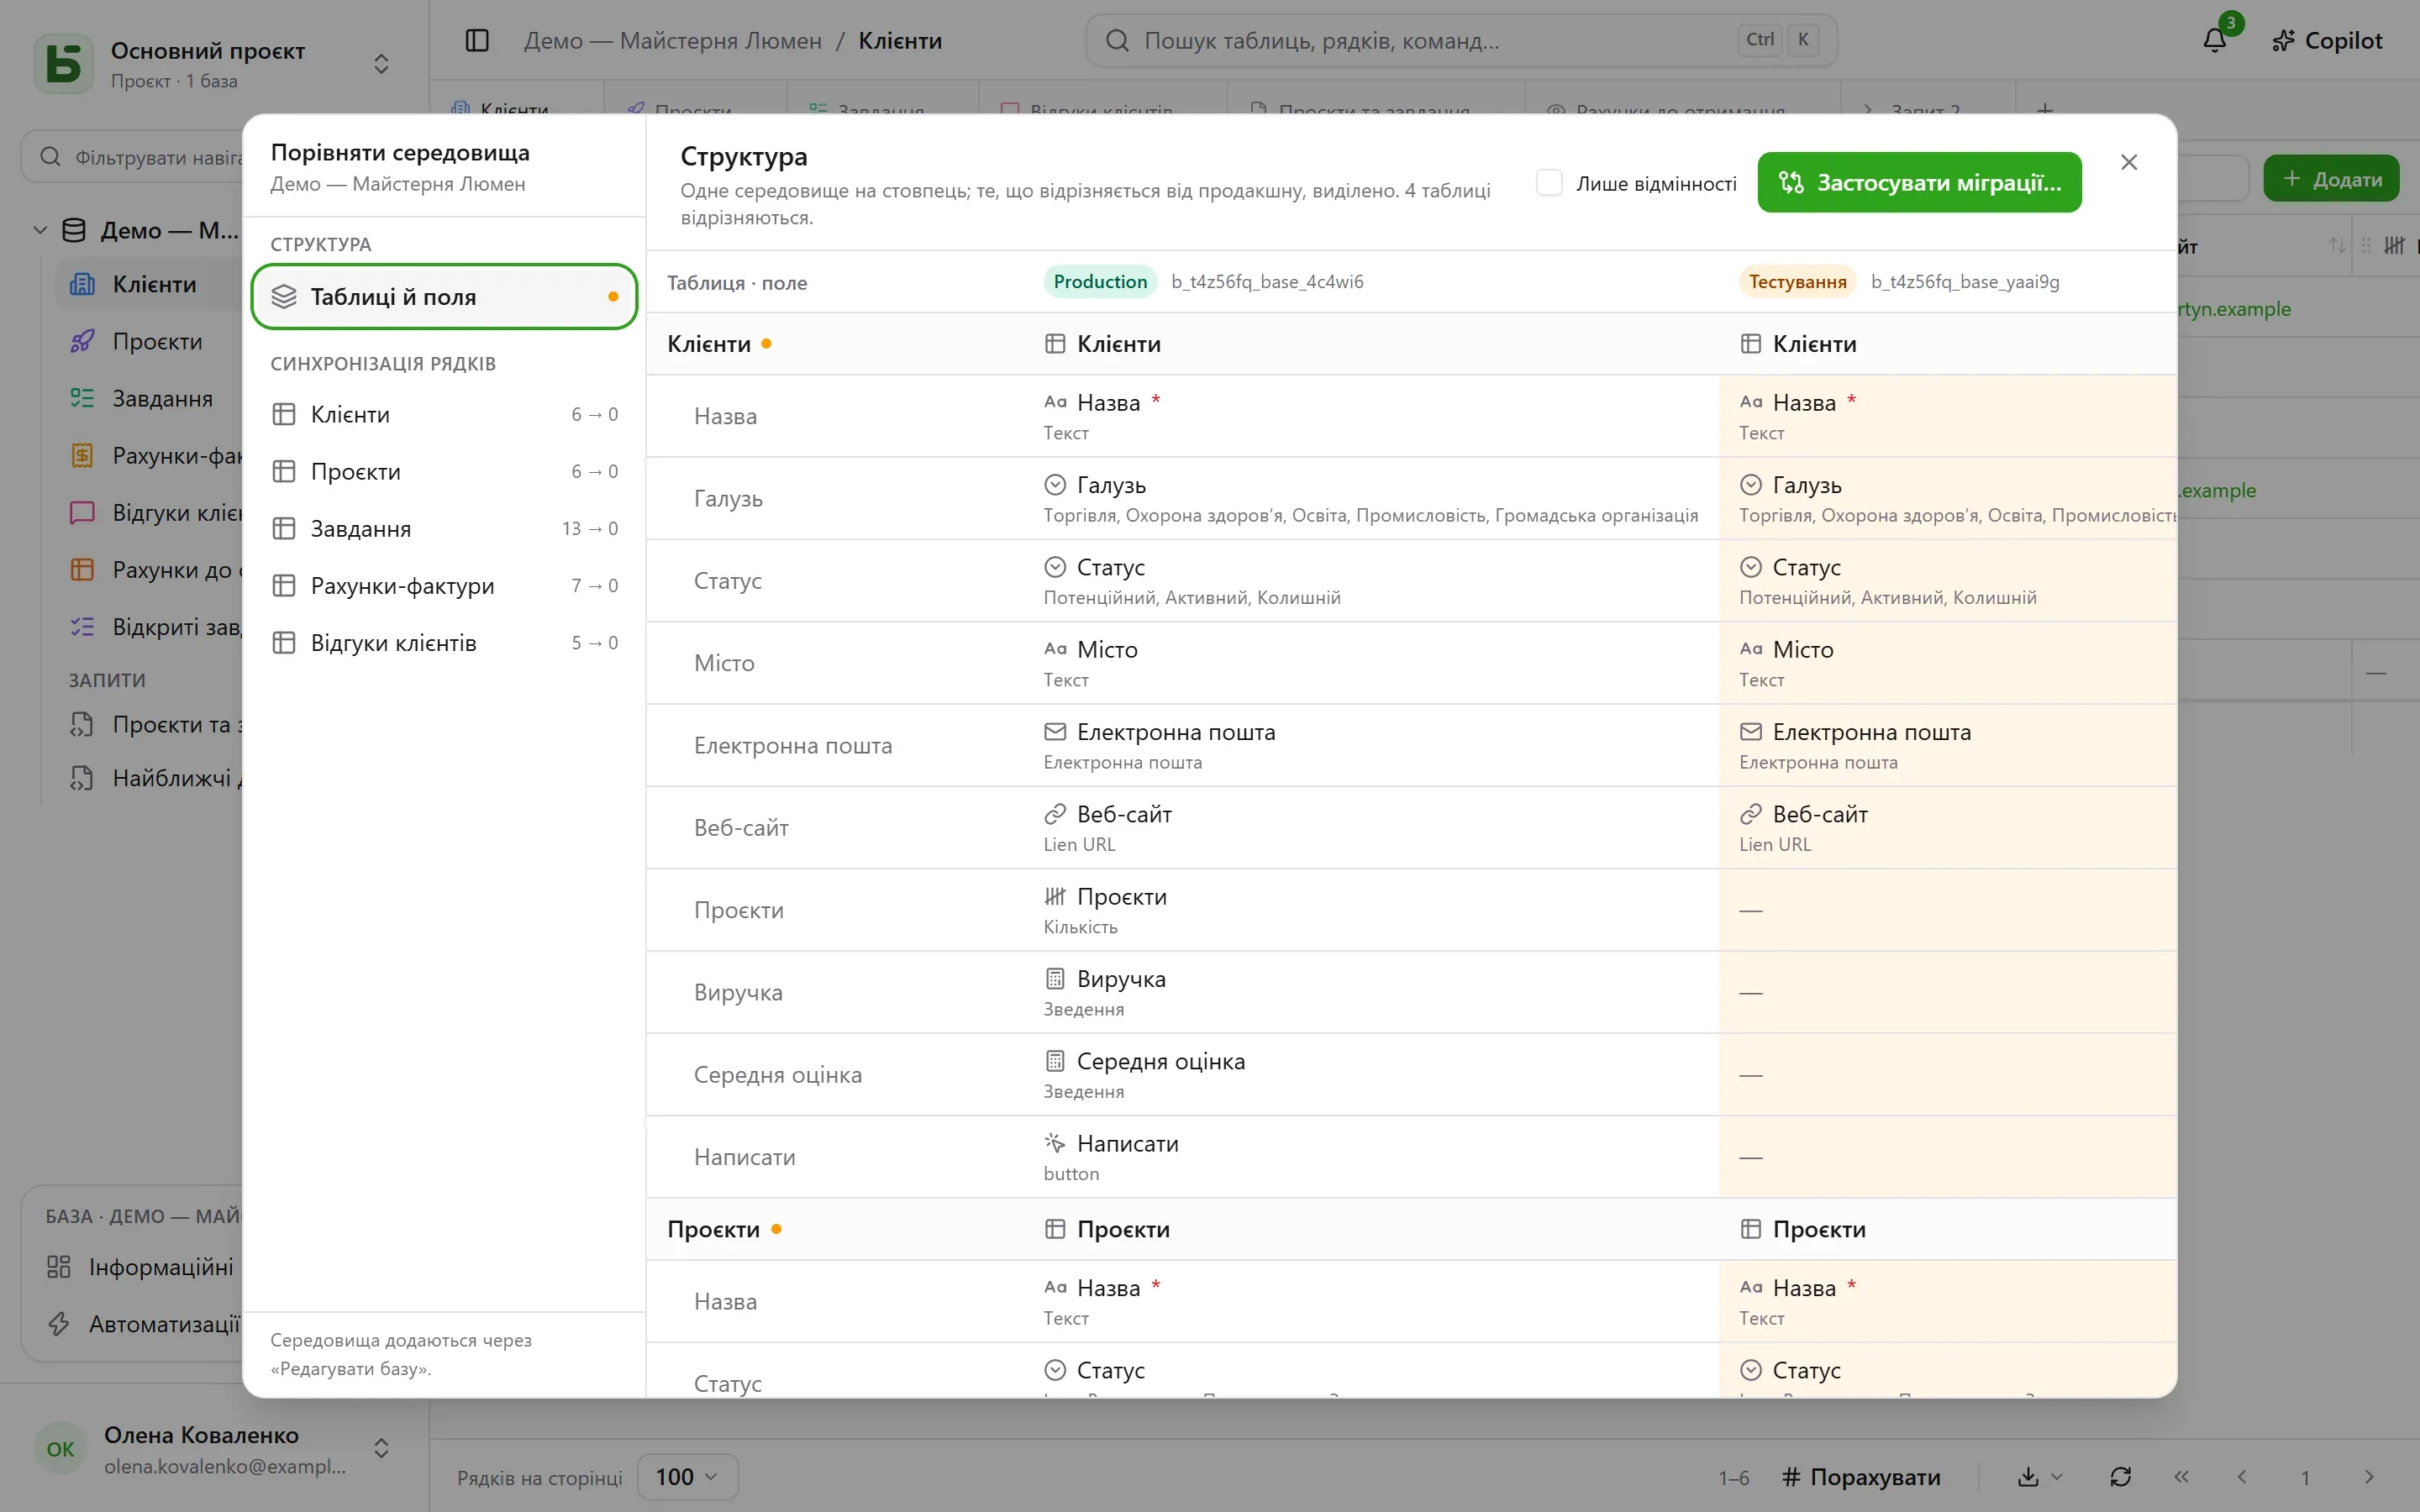Screen dimensions: 2420x1512
Task: Open rows per page dropdown 100
Action: pos(687,1477)
